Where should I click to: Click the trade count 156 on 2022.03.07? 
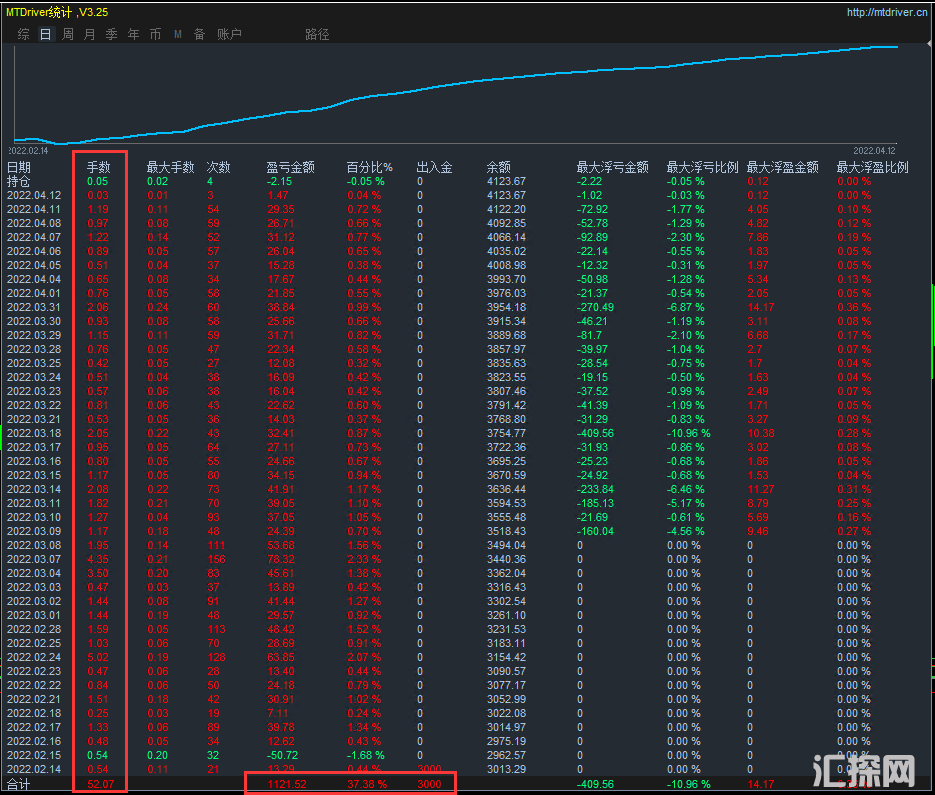click(x=216, y=559)
